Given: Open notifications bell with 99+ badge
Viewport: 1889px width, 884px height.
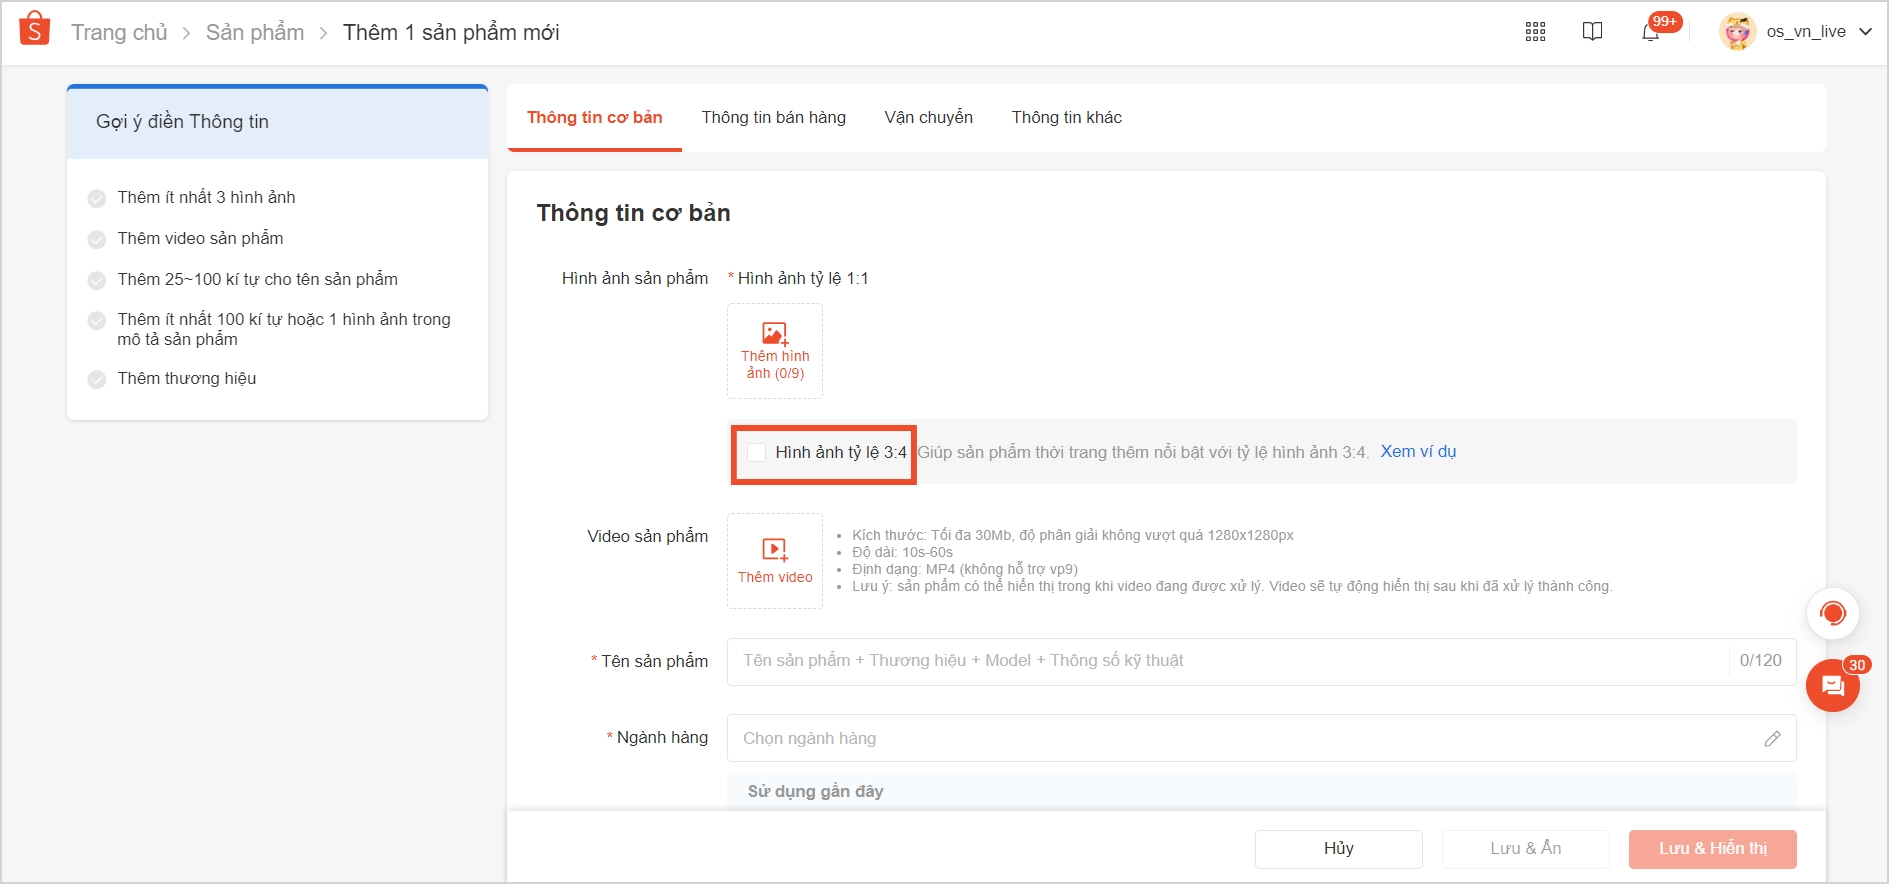Looking at the screenshot, I should pos(1652,31).
